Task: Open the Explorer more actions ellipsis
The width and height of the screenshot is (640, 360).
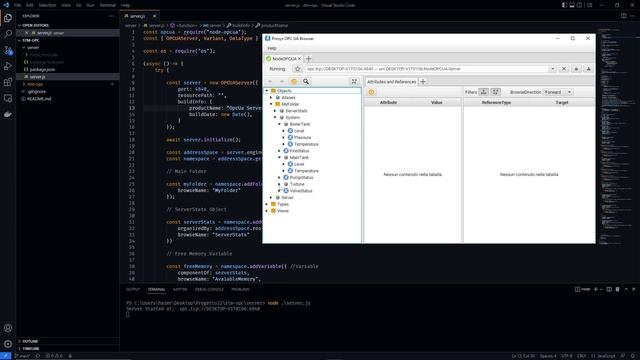Action: (x=111, y=16)
